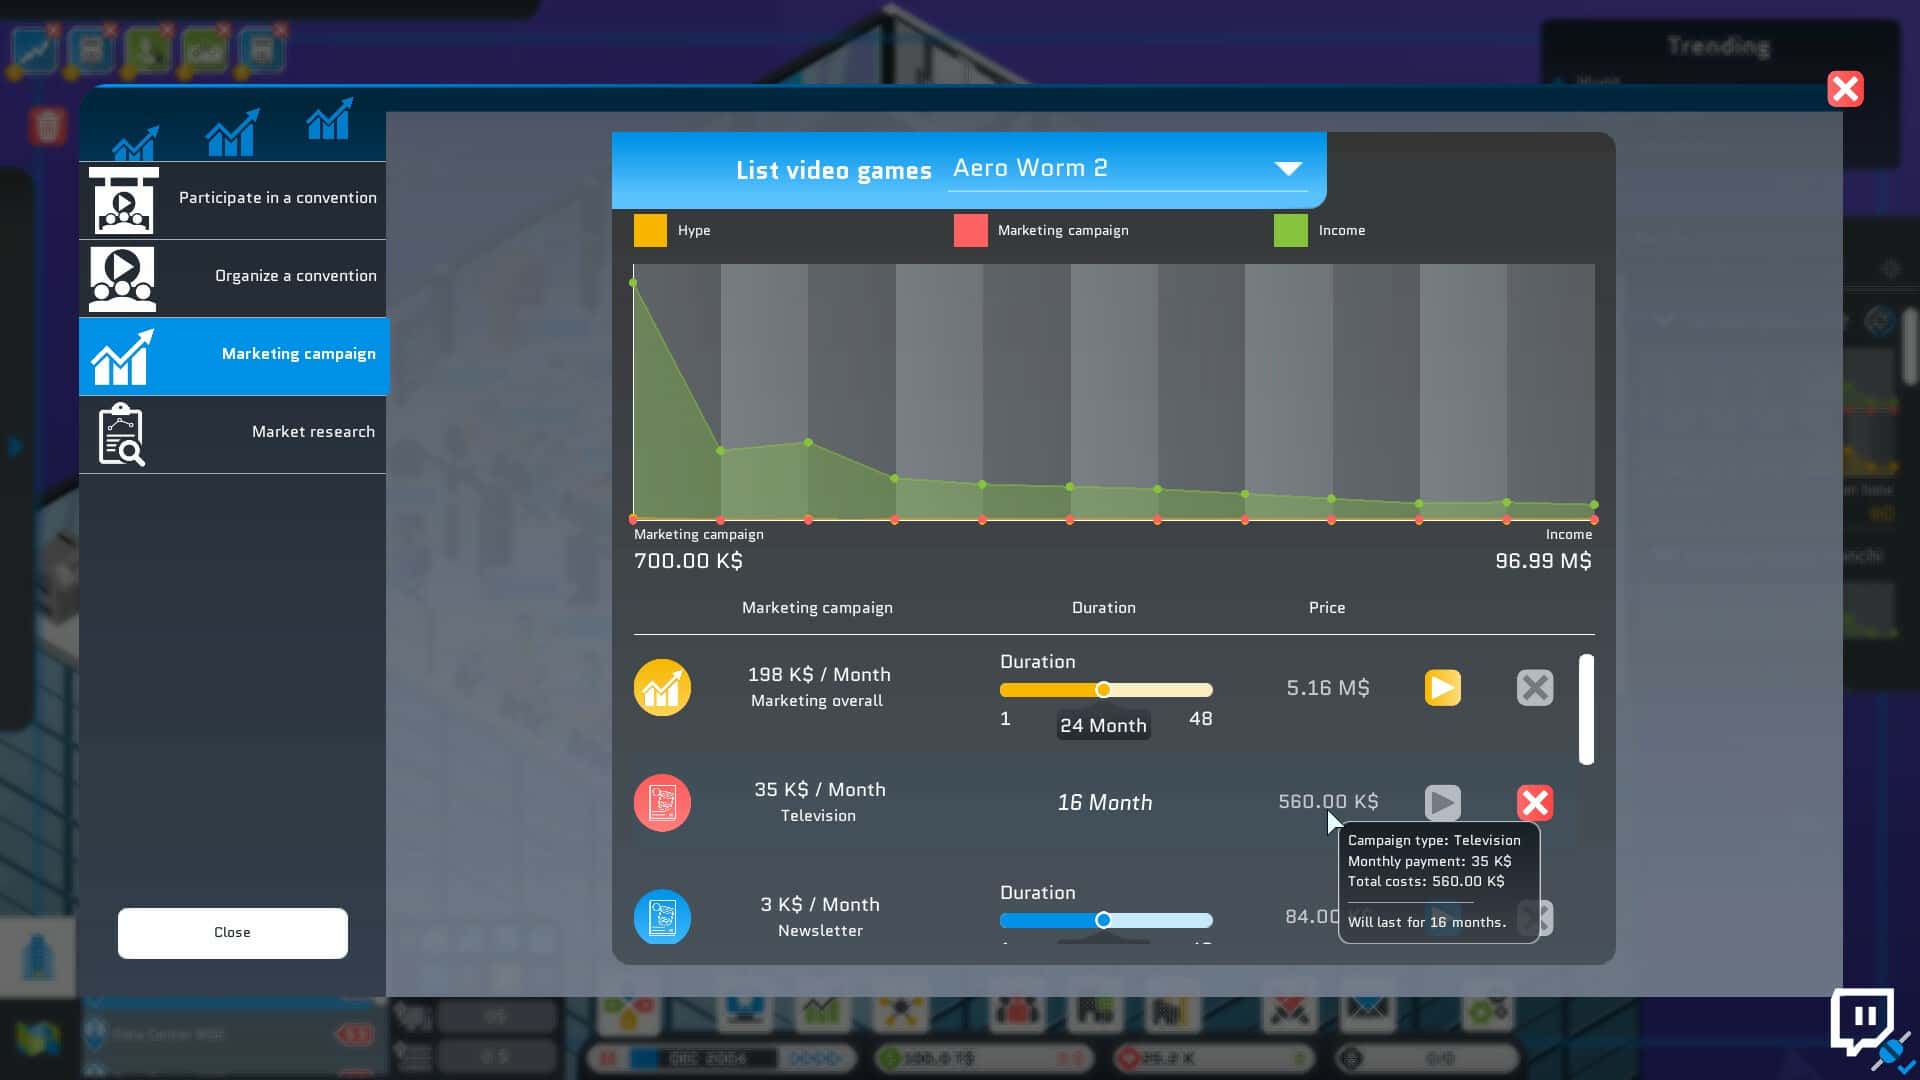Click the greyed Television play button
This screenshot has height=1080, width=1920.
[1442, 803]
